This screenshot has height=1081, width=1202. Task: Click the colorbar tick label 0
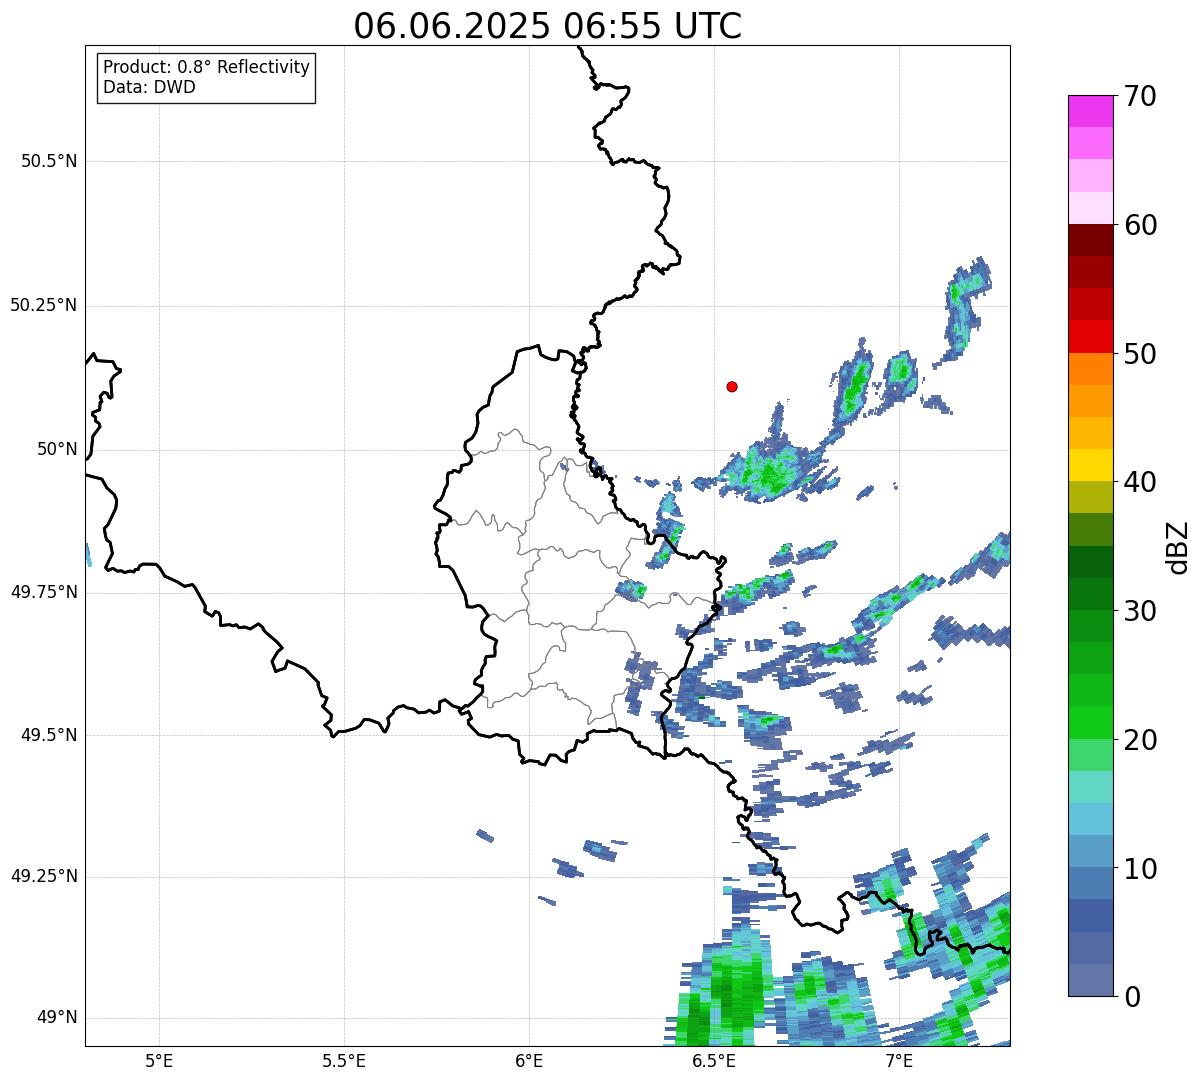pos(1133,997)
